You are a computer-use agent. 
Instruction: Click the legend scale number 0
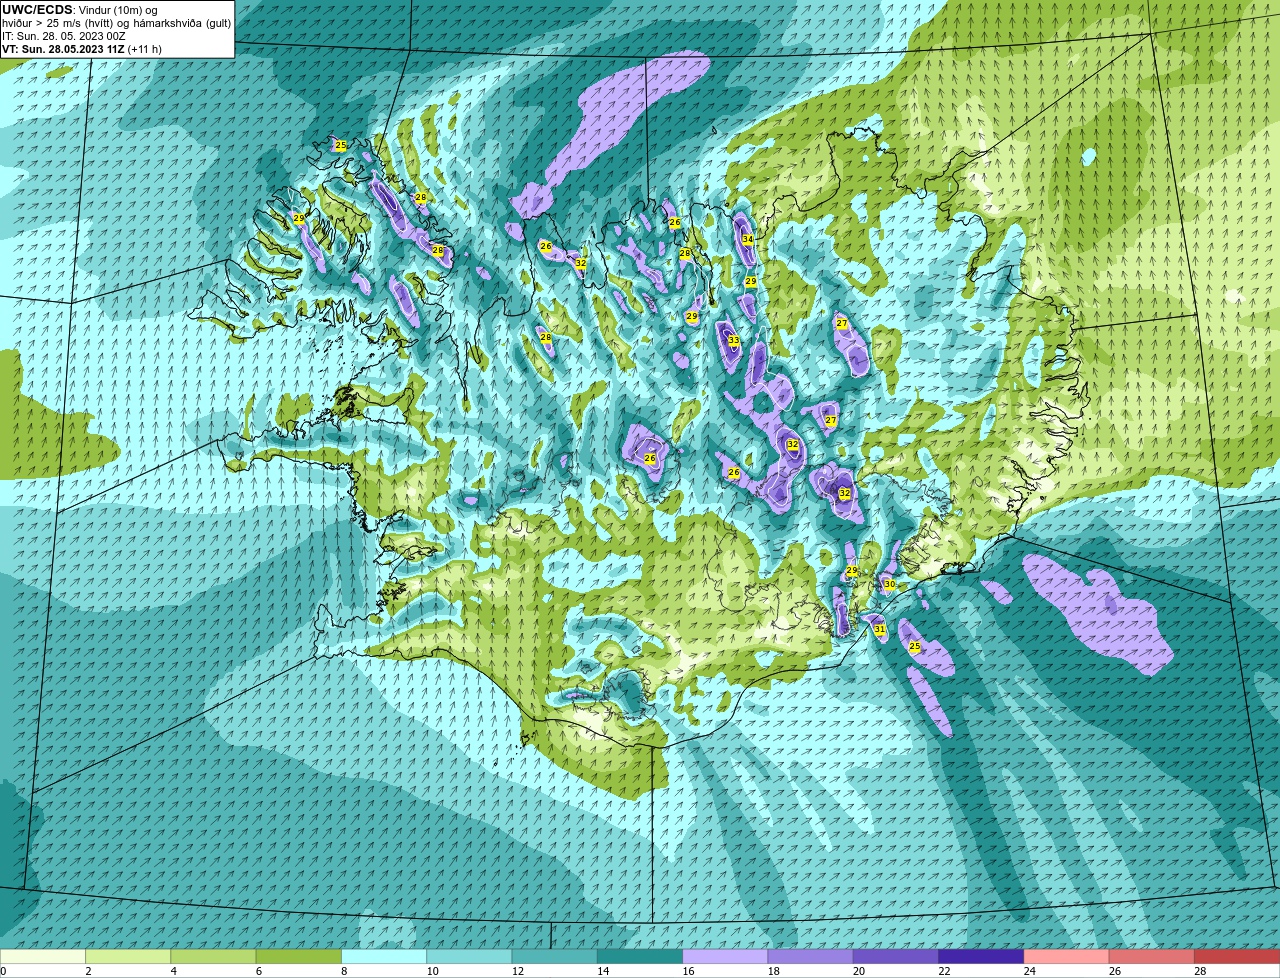click(x=4, y=971)
